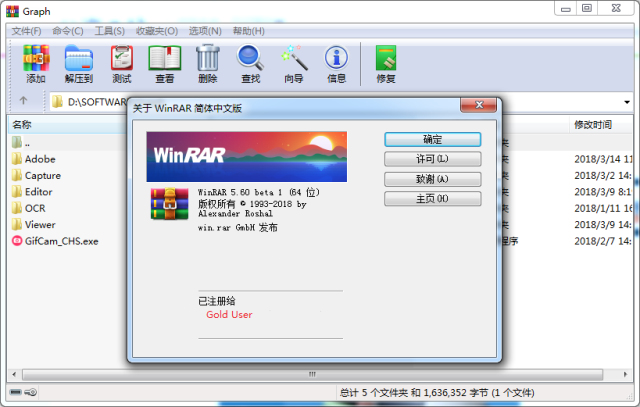Click the Repair (修复) toolbar icon
The image size is (640, 407).
coord(386,58)
